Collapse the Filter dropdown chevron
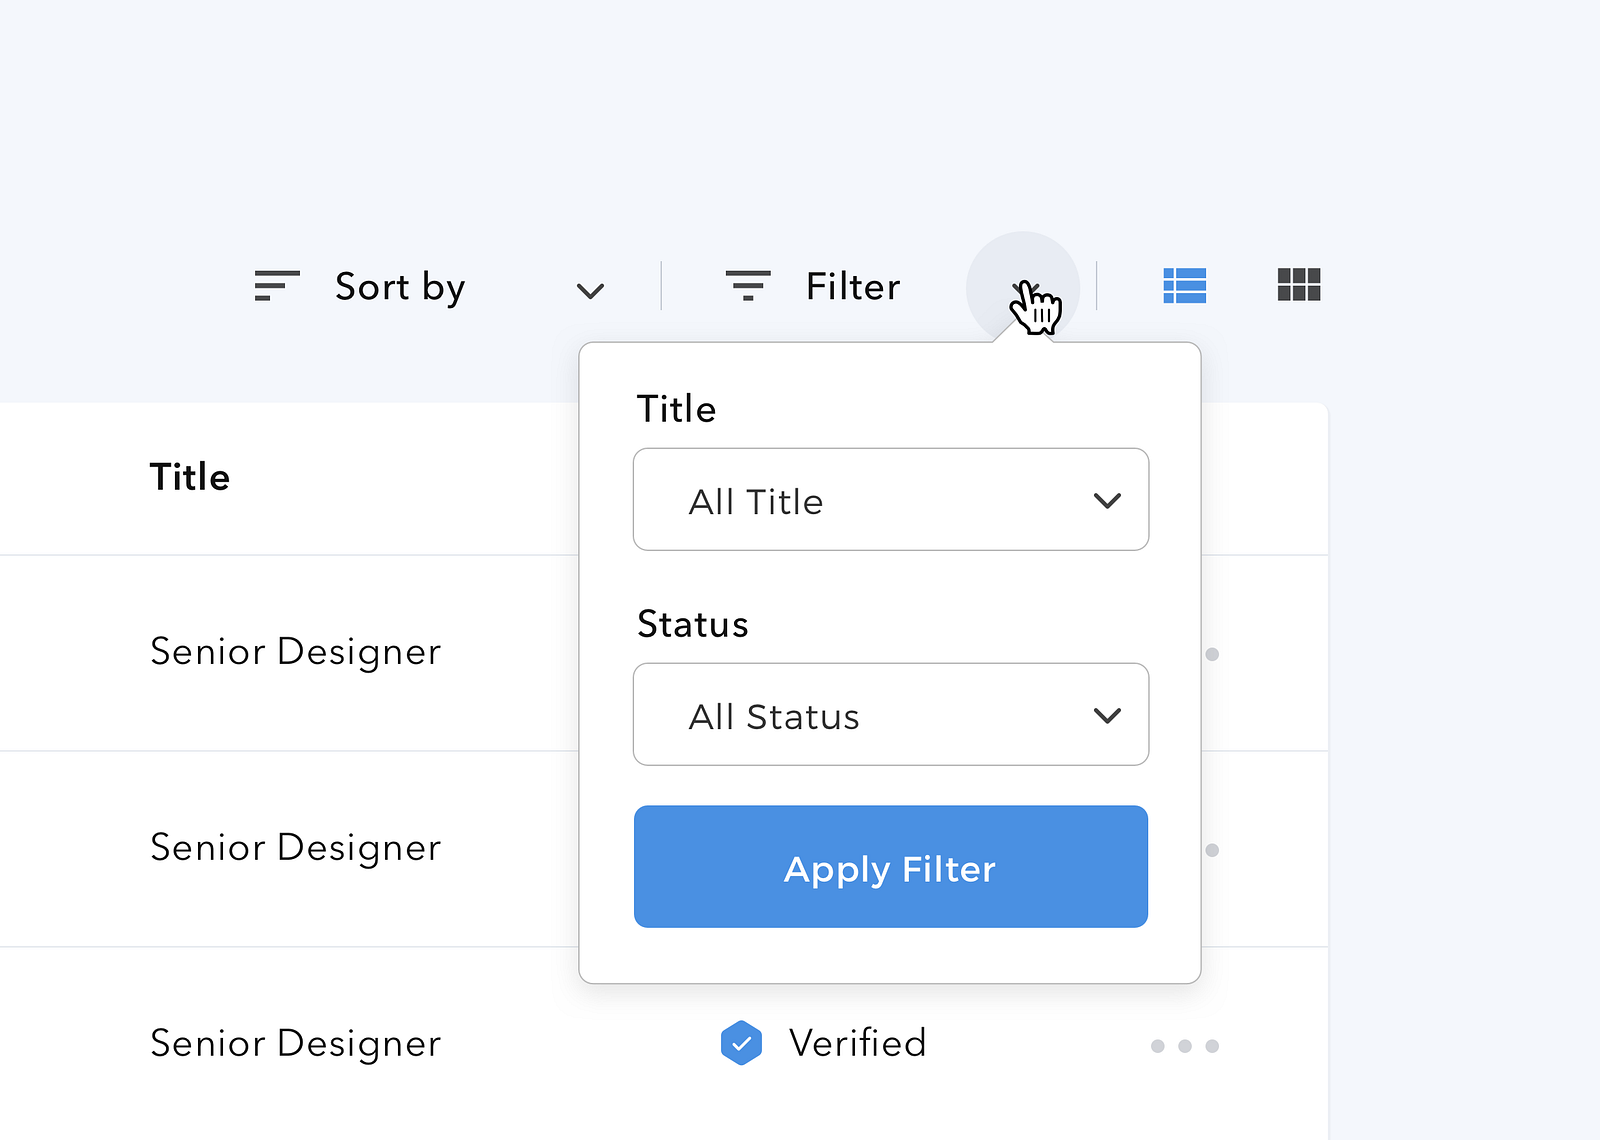Screen dimensions: 1600x1140 tap(1023, 289)
